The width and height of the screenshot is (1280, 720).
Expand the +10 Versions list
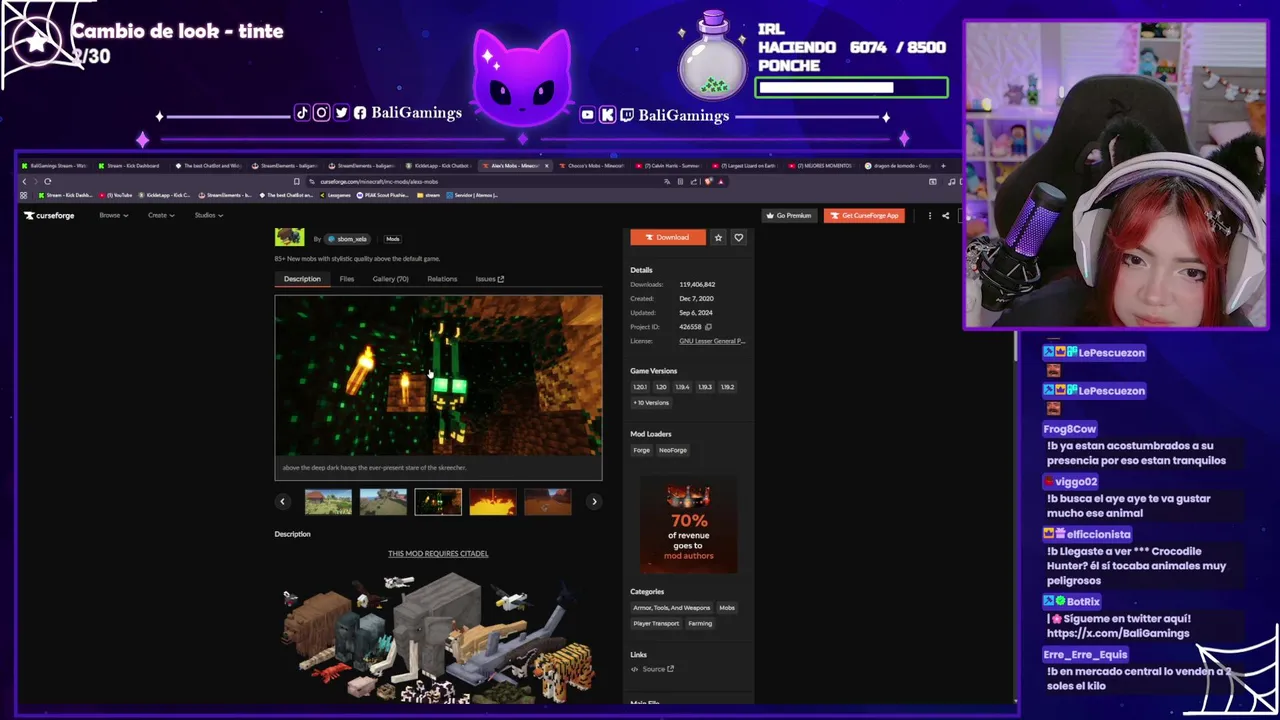coord(651,403)
